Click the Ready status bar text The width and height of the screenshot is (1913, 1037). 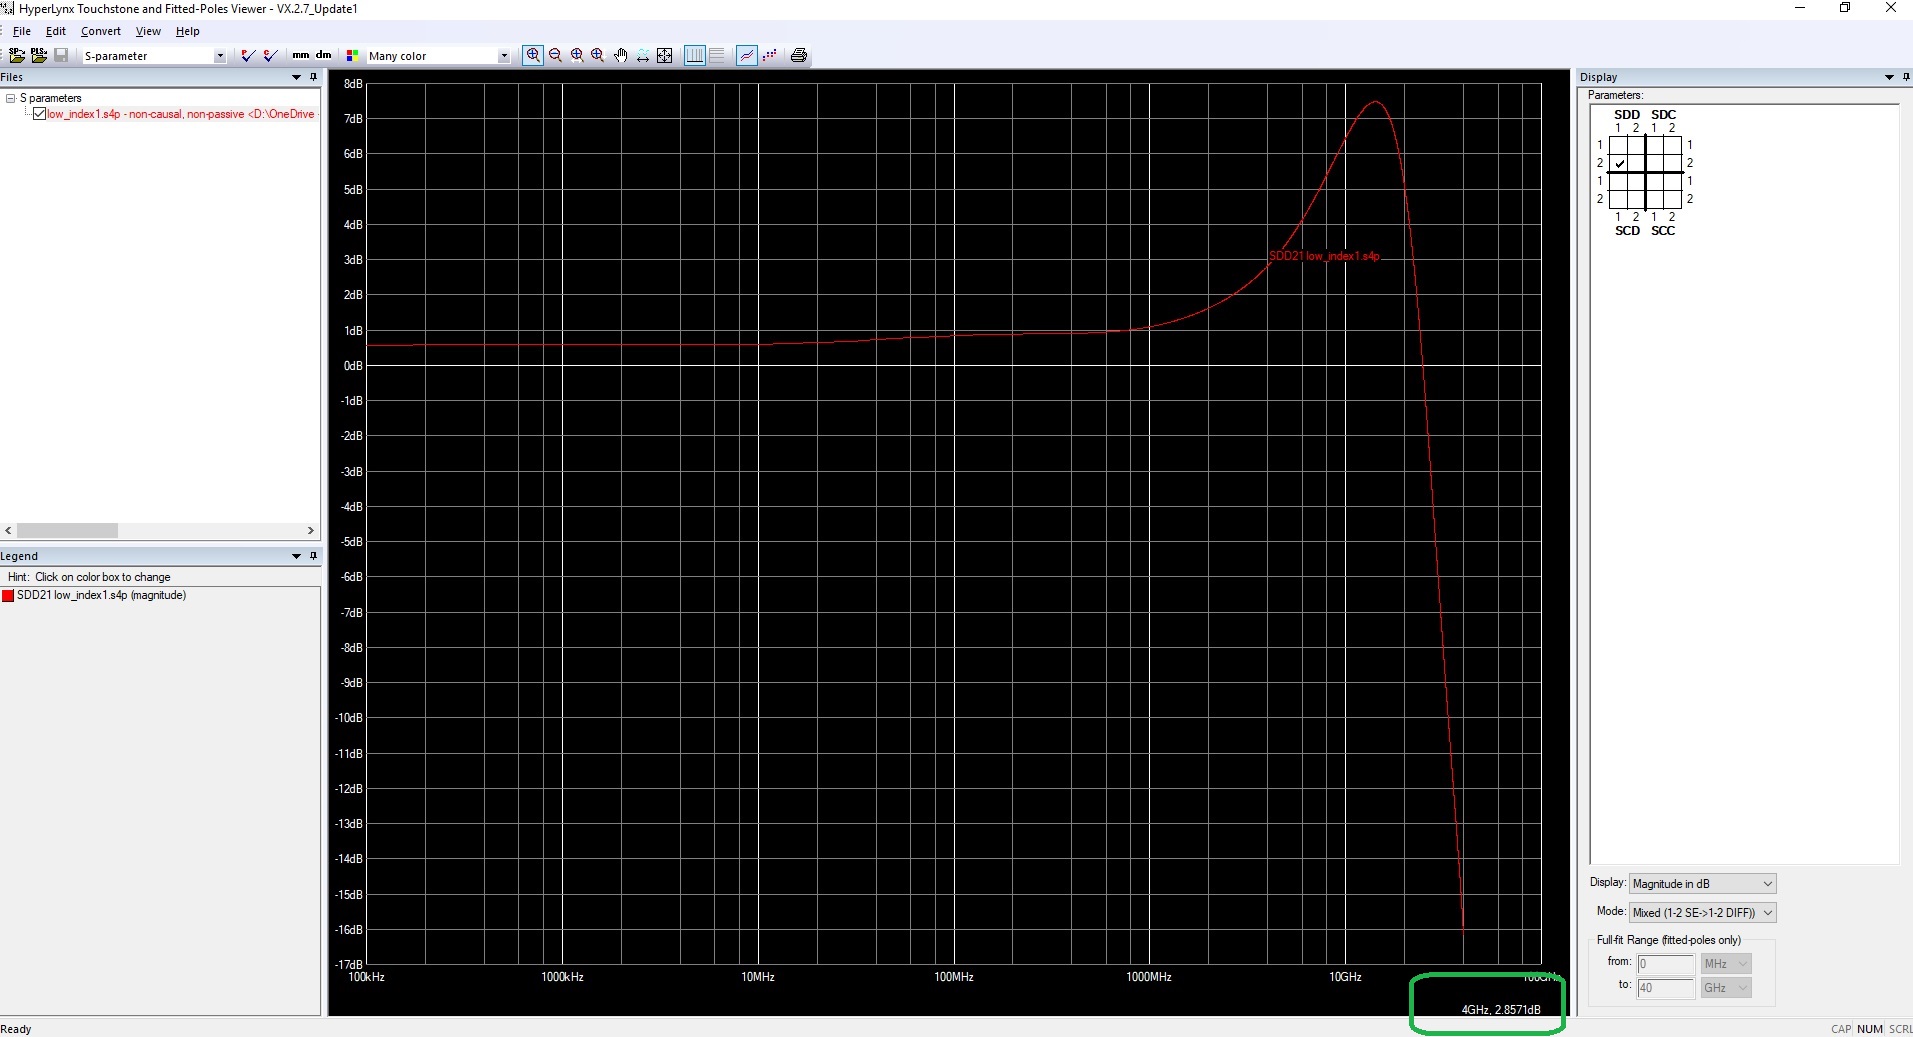point(16,1029)
